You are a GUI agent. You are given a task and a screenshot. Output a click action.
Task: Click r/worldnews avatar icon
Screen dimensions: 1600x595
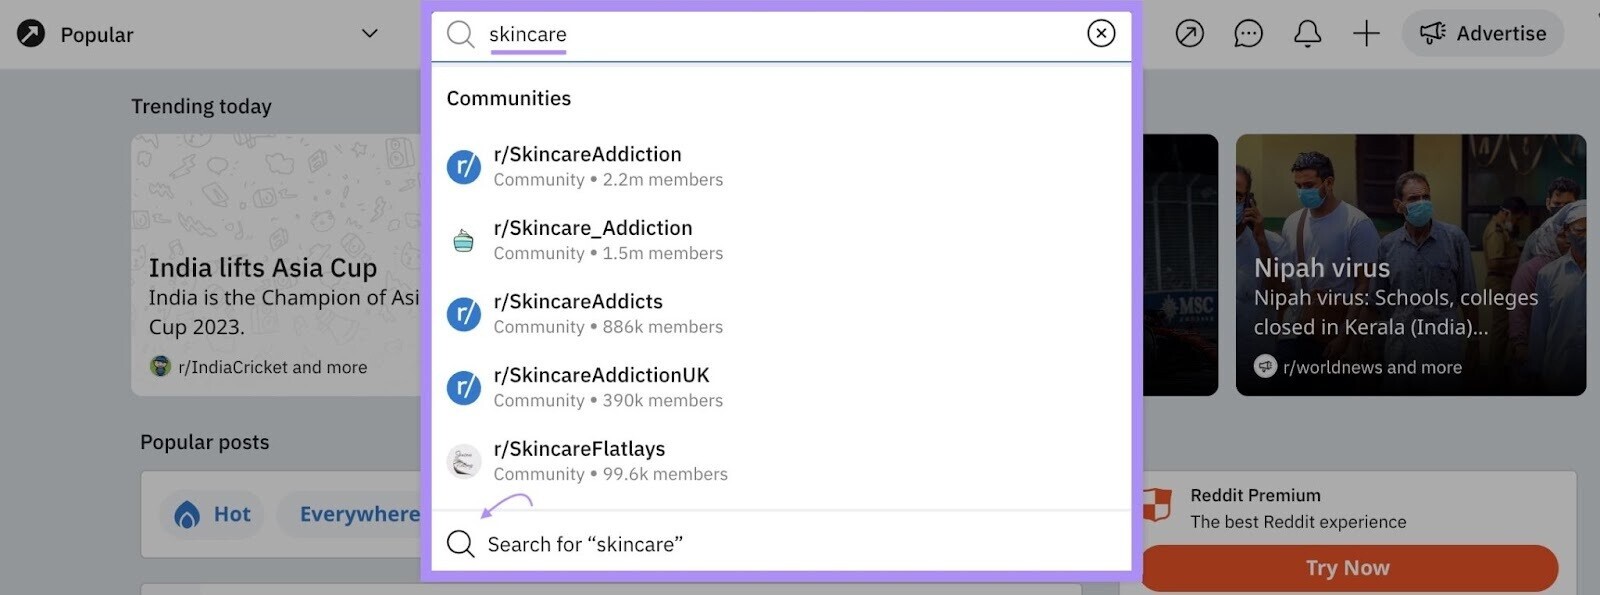(1265, 366)
